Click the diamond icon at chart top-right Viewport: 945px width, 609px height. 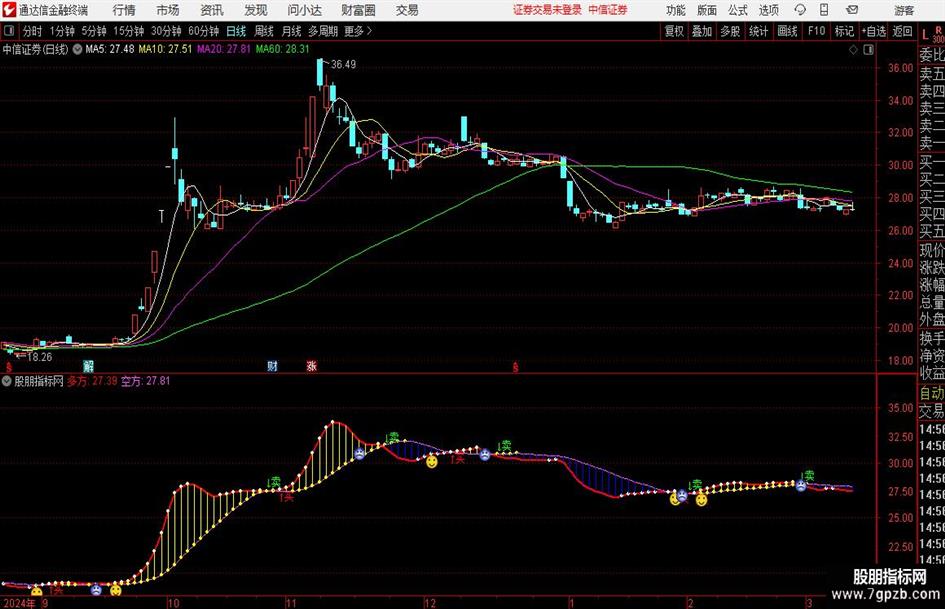point(853,49)
